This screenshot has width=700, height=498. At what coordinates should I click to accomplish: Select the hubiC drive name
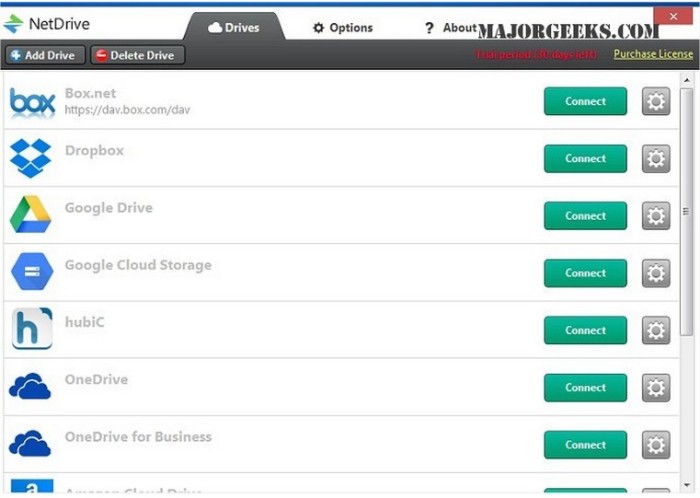tap(85, 322)
